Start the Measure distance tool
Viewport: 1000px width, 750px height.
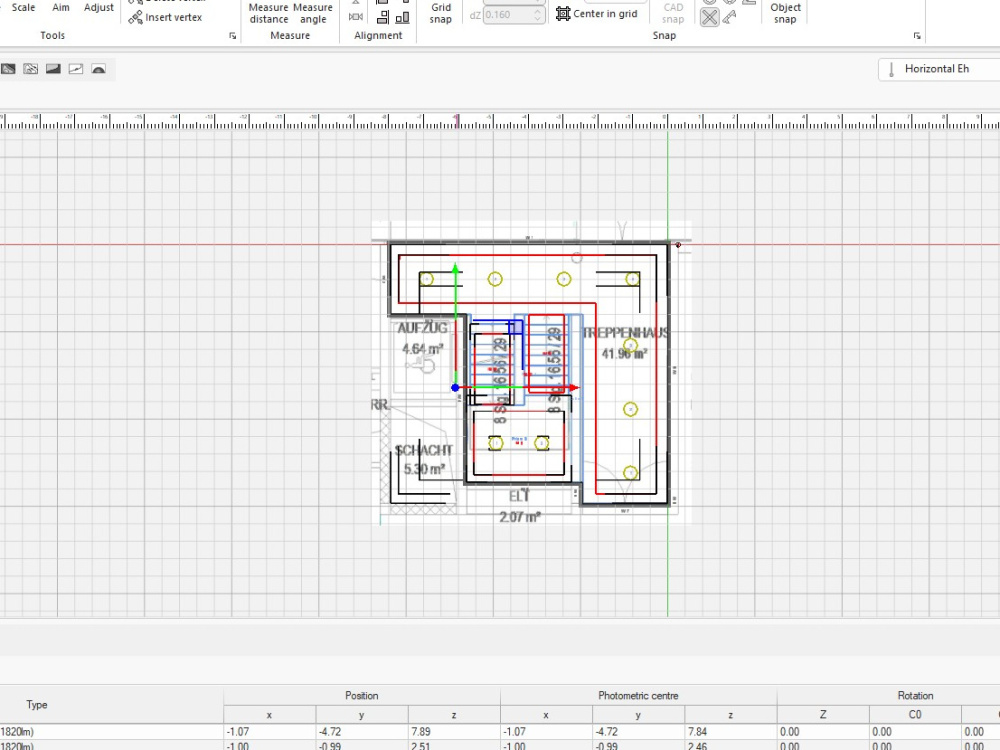click(268, 13)
